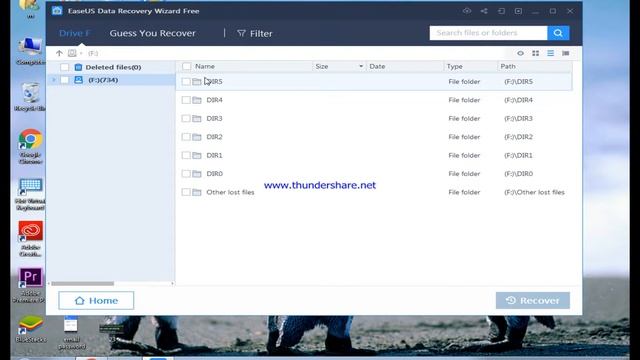Check the DIR1 folder checkbox
The image size is (640, 360).
[x=186, y=155]
